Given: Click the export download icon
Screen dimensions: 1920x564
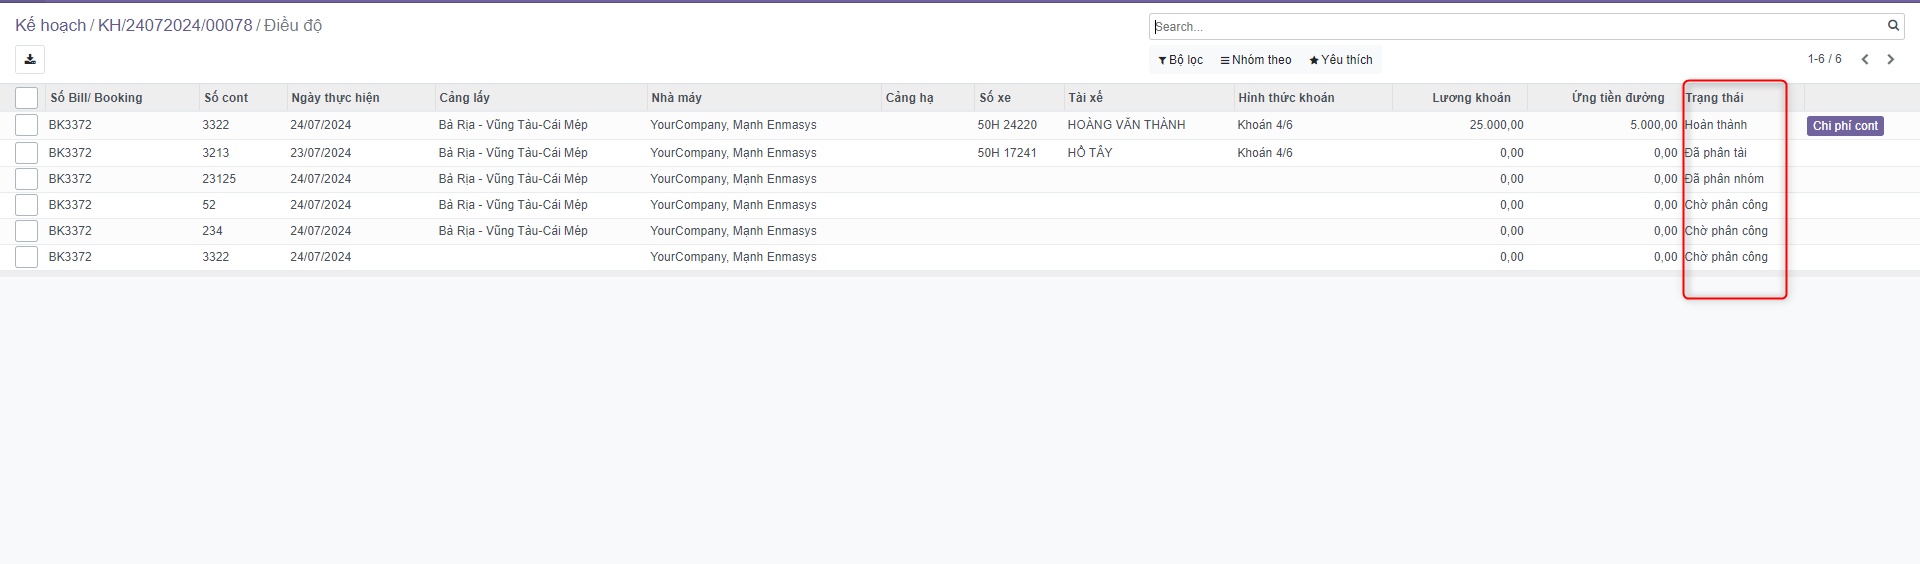Looking at the screenshot, I should coord(30,60).
